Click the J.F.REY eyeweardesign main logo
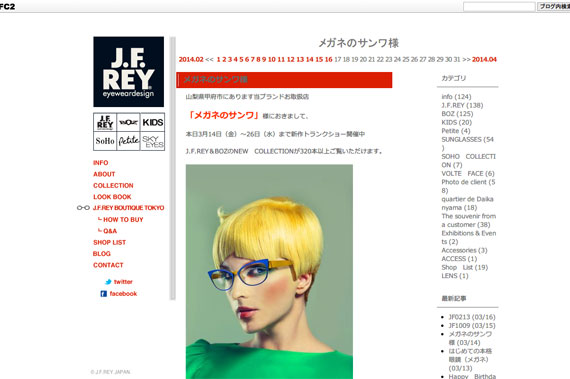This screenshot has height=379, width=570. (128, 72)
